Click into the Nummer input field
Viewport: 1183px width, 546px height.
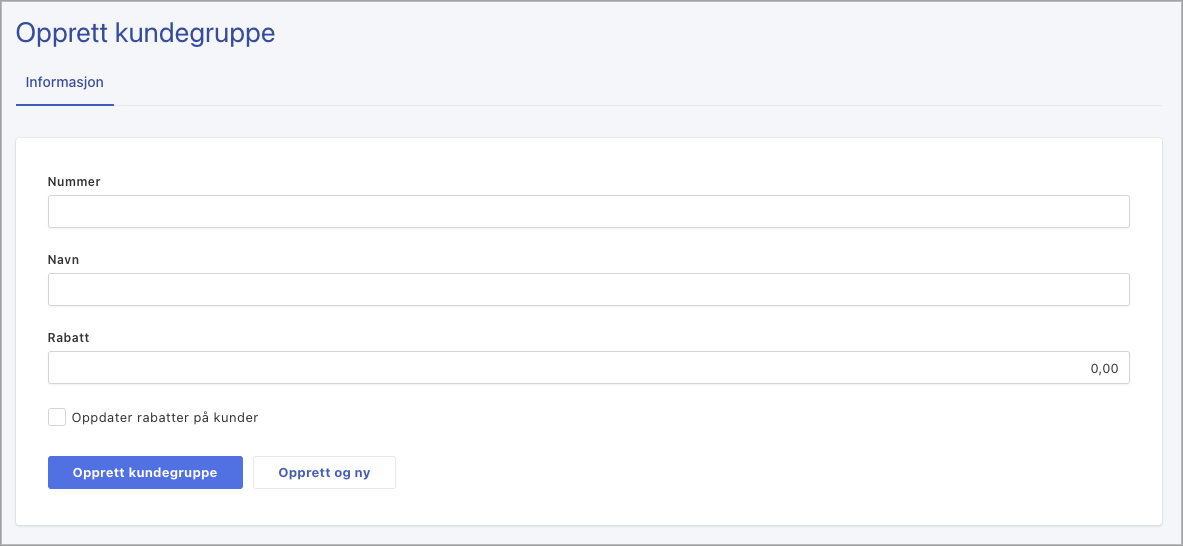pyautogui.click(x=588, y=212)
